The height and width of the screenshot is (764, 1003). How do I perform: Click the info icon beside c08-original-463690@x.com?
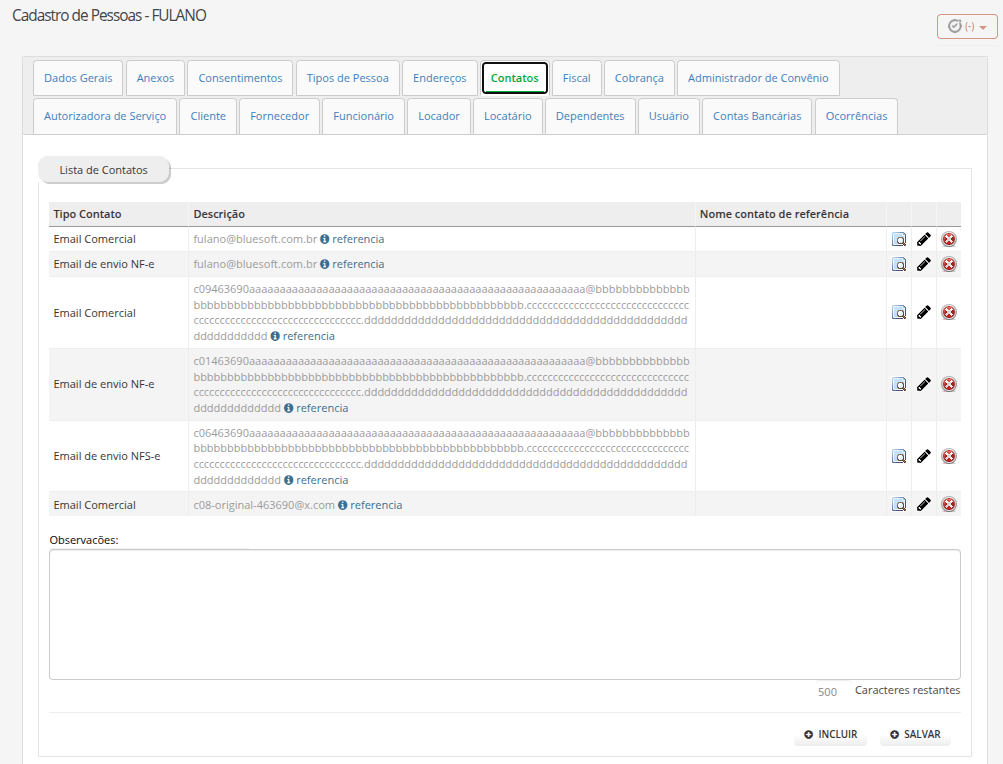click(343, 505)
